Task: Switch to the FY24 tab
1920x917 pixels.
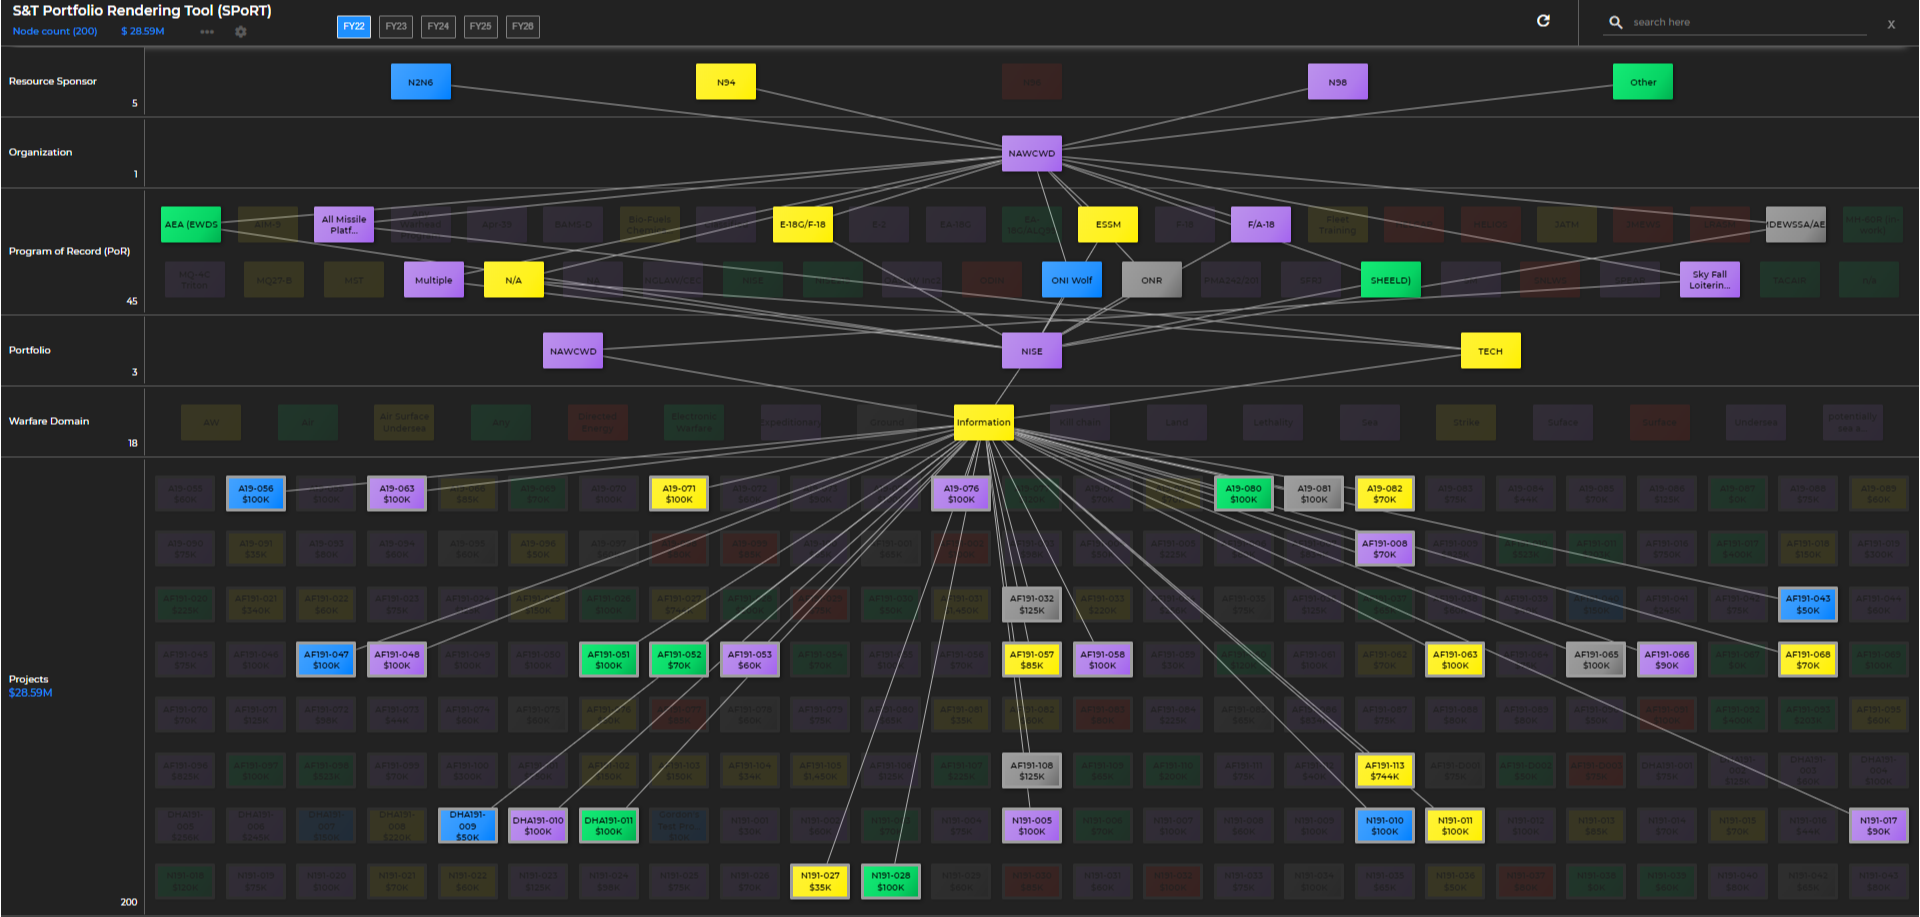Action: coord(438,27)
